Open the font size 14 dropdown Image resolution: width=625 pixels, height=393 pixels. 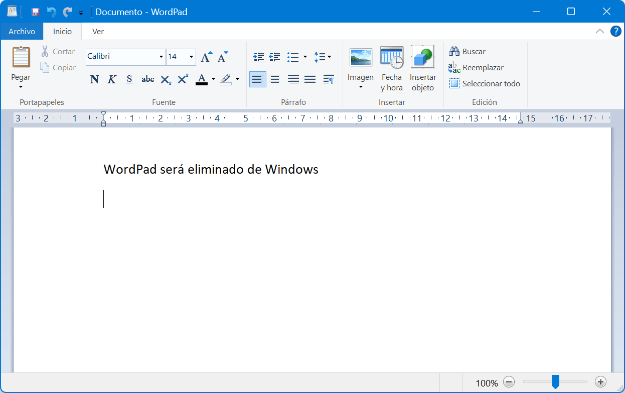click(191, 57)
